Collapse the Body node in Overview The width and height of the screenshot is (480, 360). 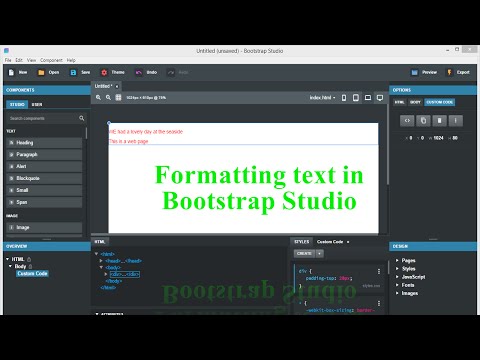click(x=10, y=266)
